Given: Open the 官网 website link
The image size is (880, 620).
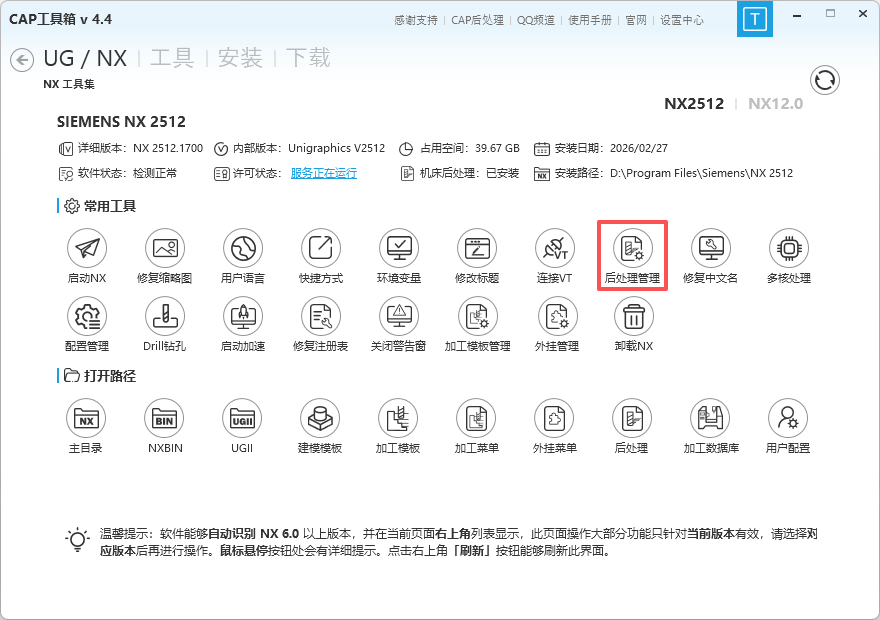Looking at the screenshot, I should click(636, 20).
